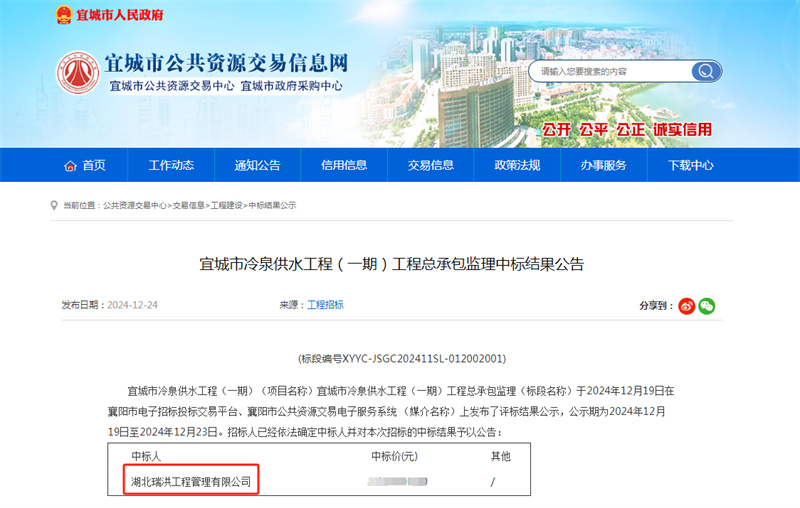This screenshot has width=800, height=508.
Task: Click the search input field
Action: pos(611,71)
